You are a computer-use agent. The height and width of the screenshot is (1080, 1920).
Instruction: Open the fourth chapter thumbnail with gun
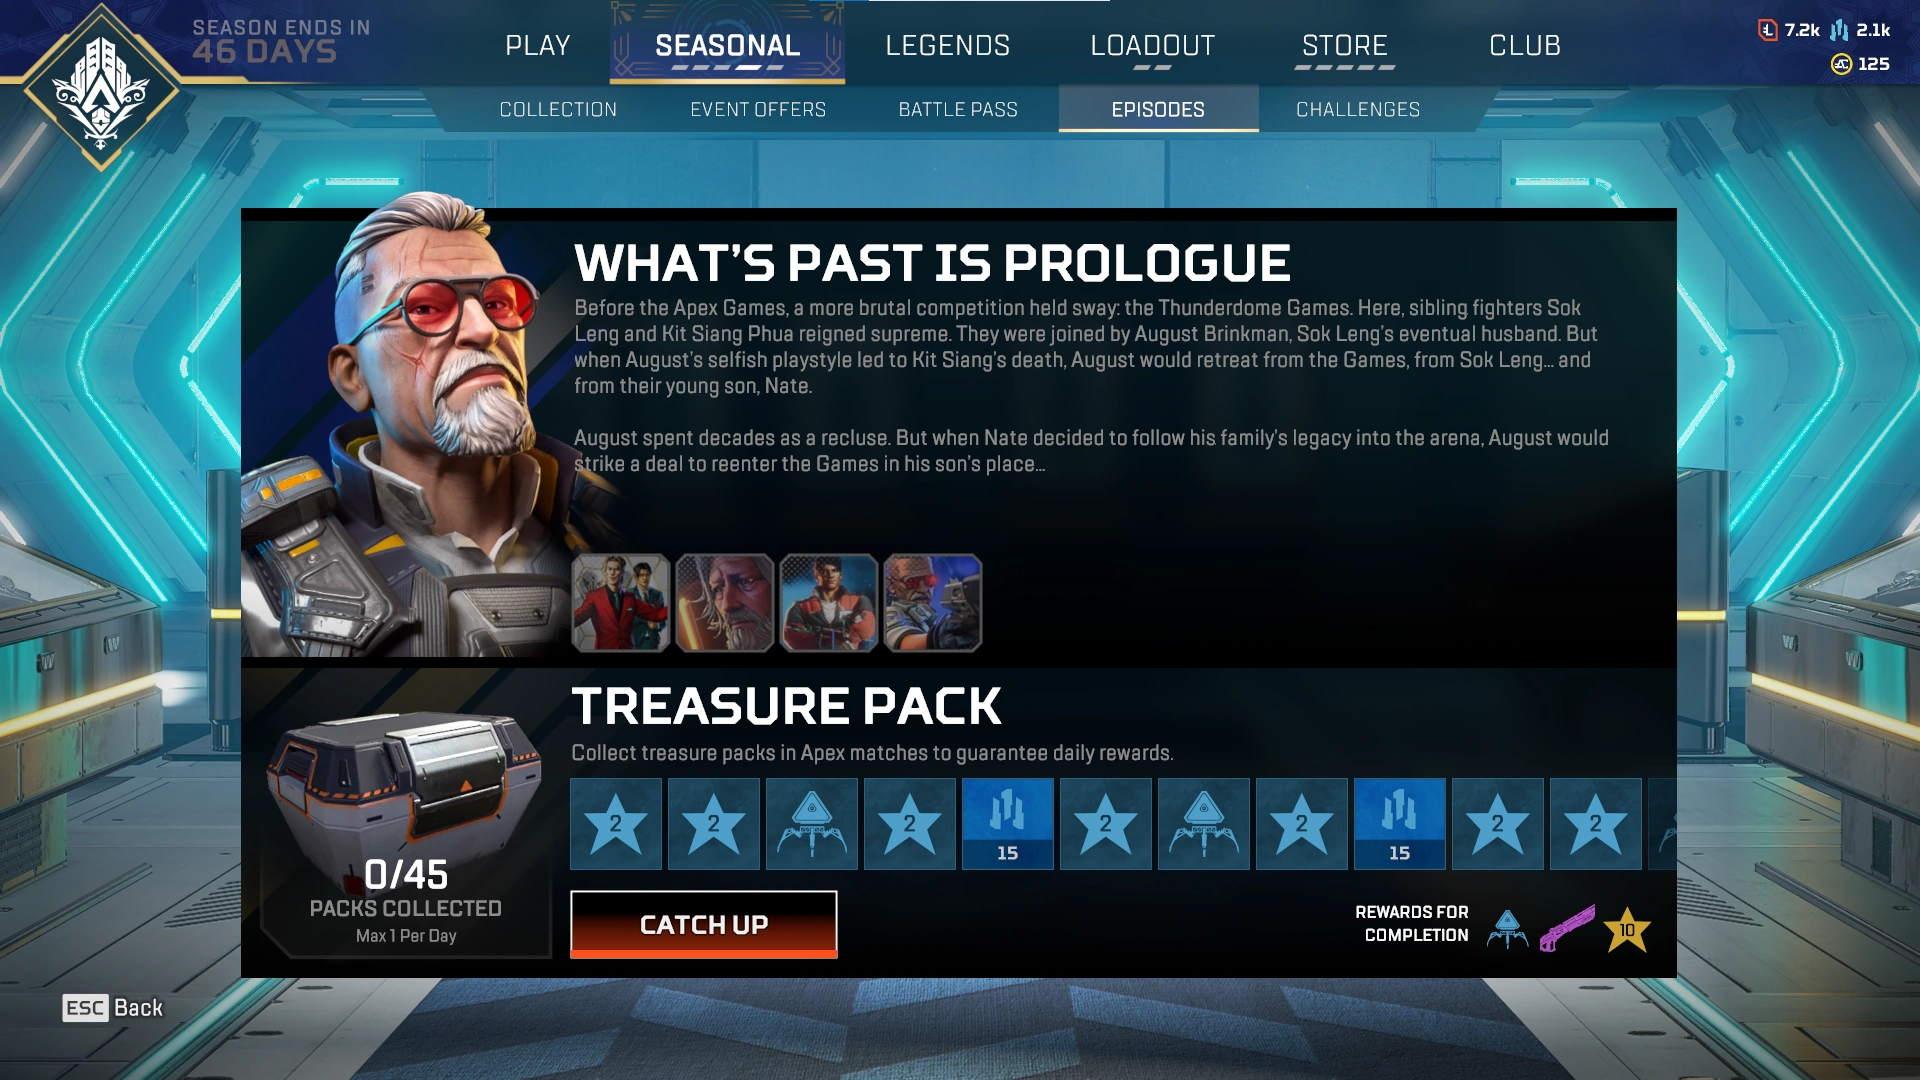[932, 603]
